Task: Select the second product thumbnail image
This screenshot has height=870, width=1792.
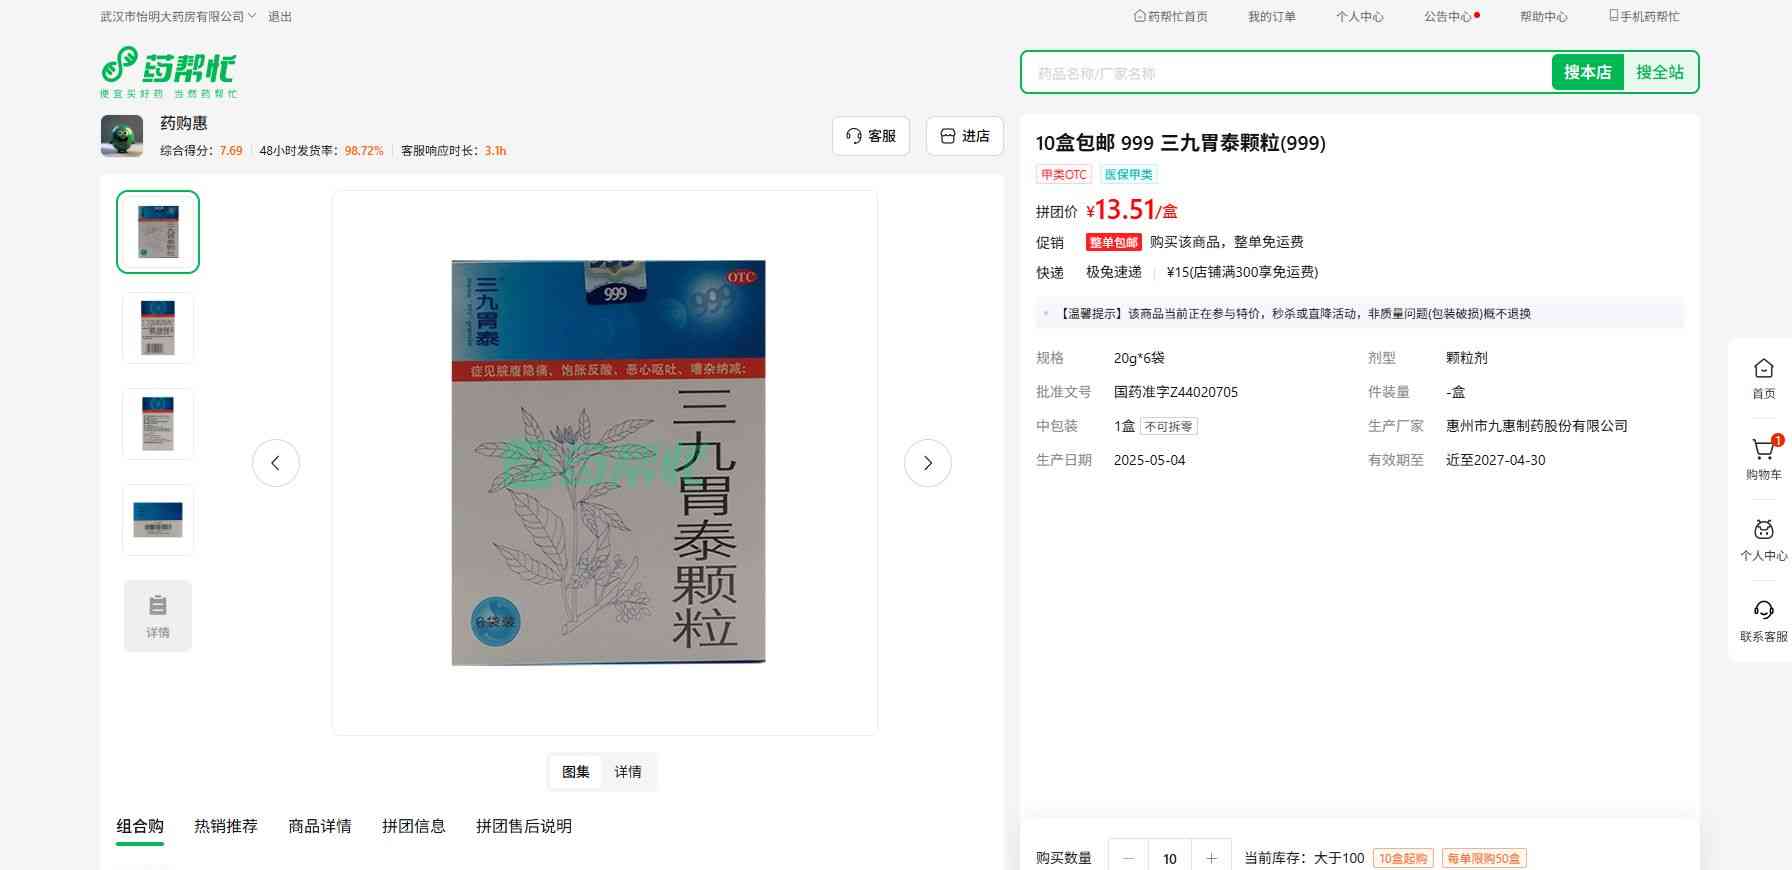Action: point(158,328)
